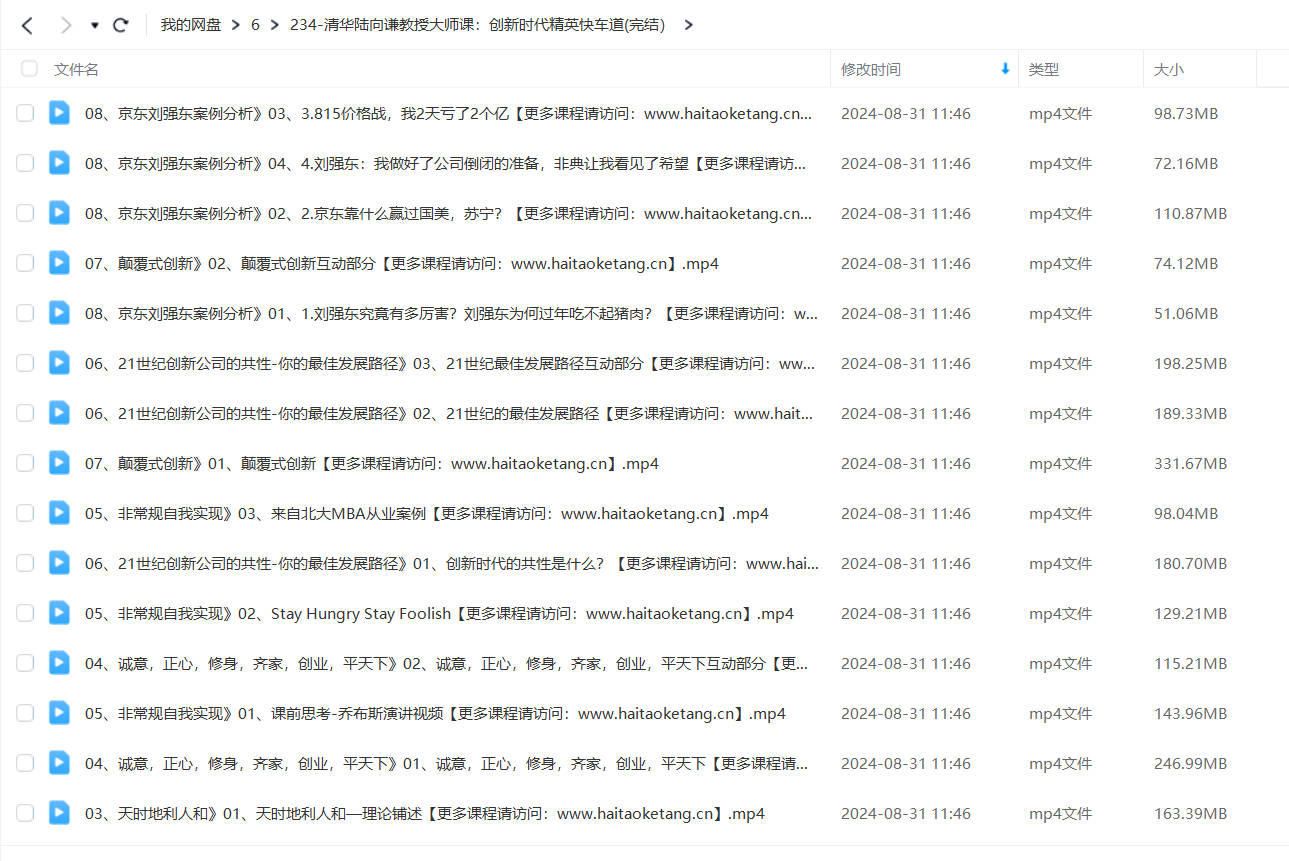Select file name 03、3.815价格战，我2天亏了2个亿

pos(448,114)
